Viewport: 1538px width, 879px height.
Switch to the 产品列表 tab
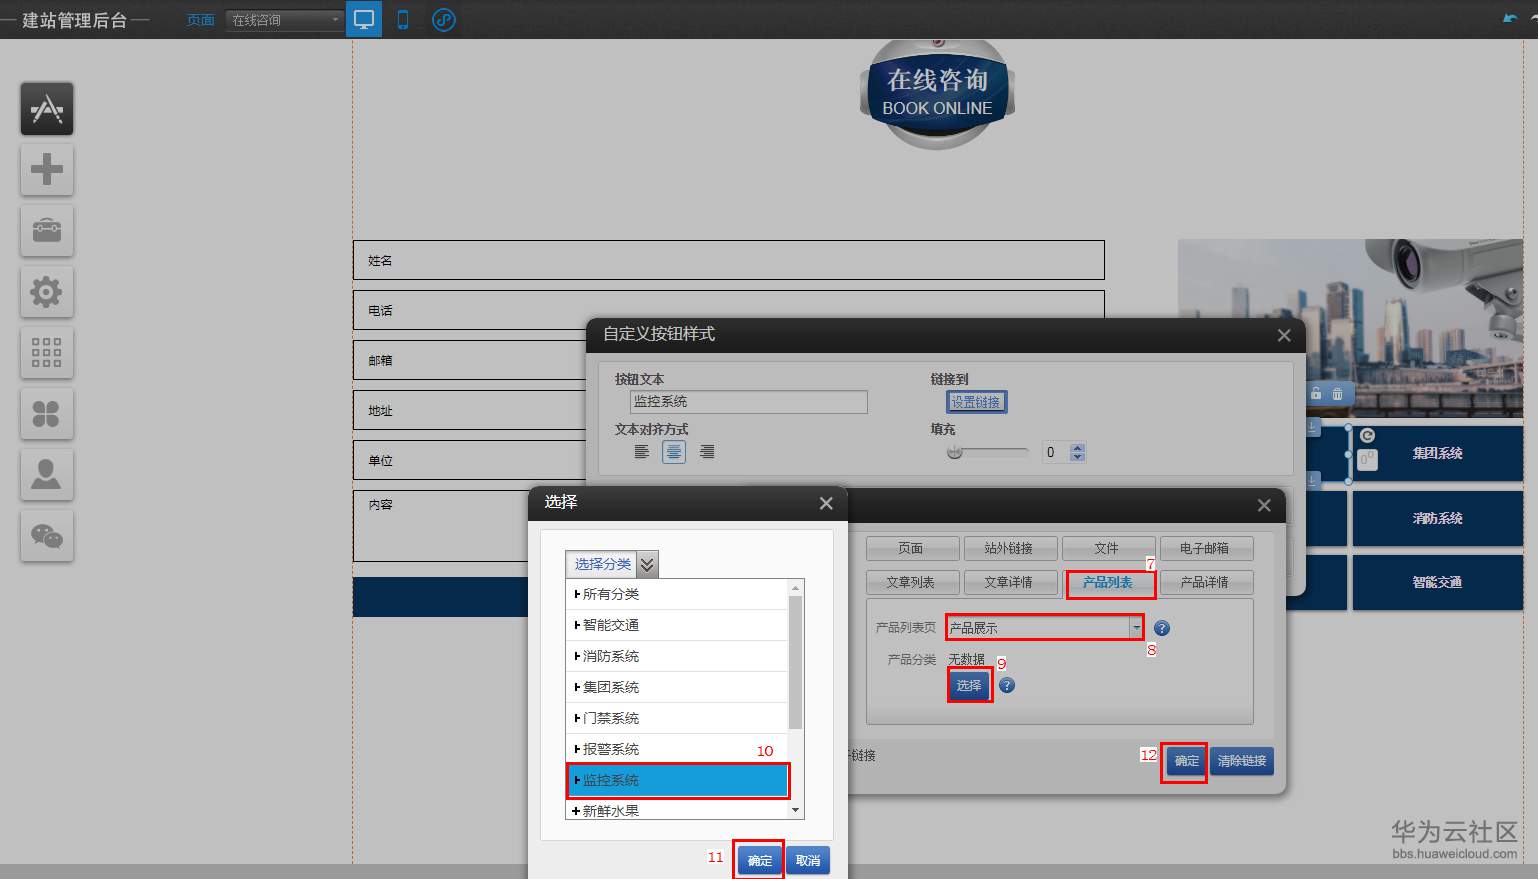1109,582
